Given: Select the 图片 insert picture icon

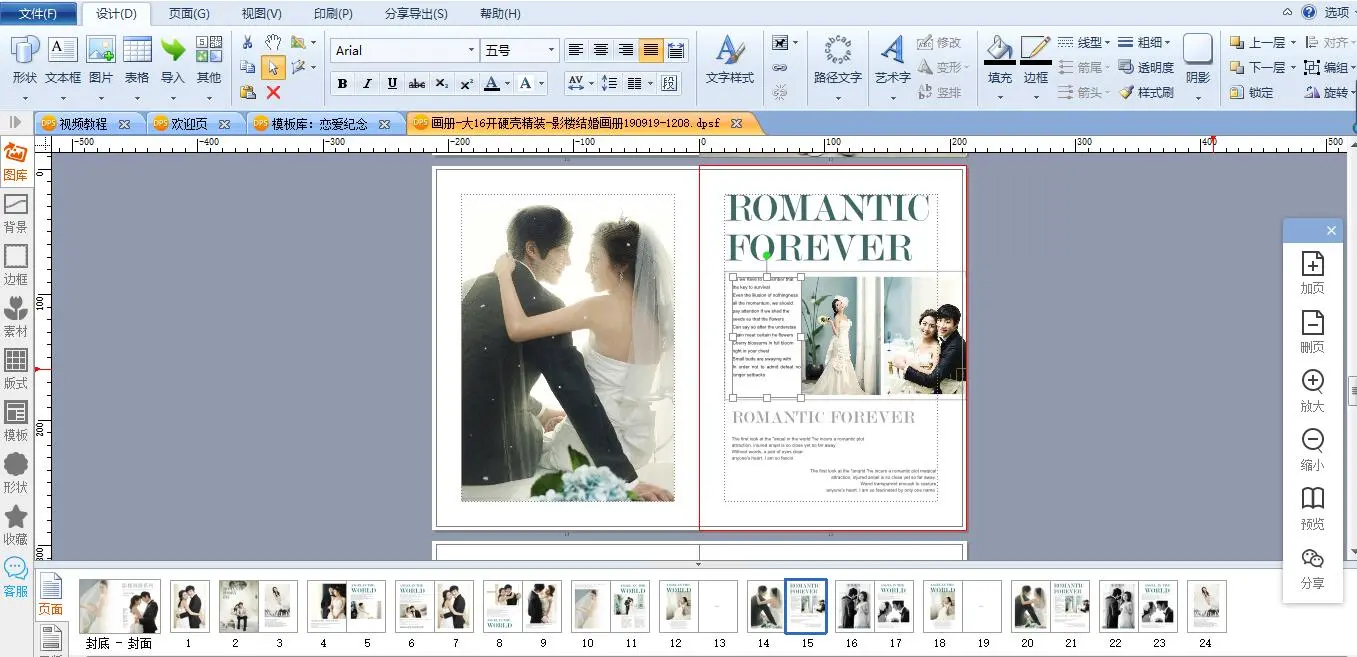Looking at the screenshot, I should click(x=101, y=50).
